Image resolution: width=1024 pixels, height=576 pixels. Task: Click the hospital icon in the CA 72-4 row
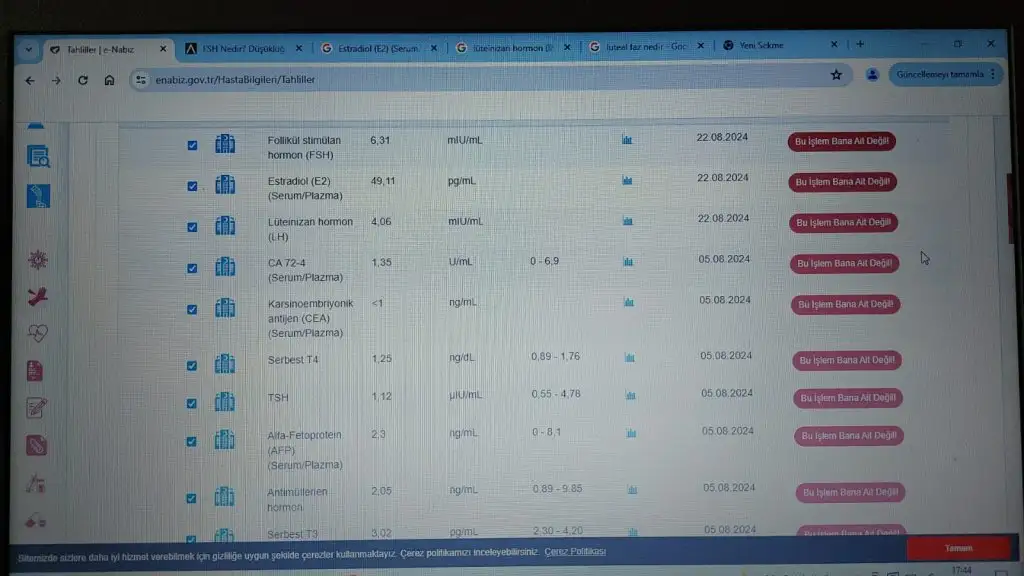(x=225, y=266)
